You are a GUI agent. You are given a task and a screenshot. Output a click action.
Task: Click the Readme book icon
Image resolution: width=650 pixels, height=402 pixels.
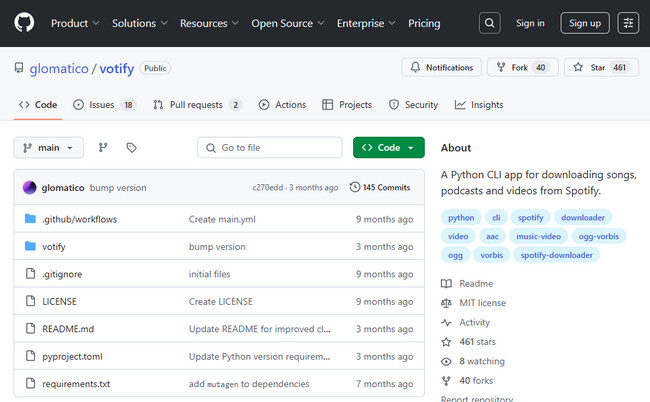coord(446,283)
